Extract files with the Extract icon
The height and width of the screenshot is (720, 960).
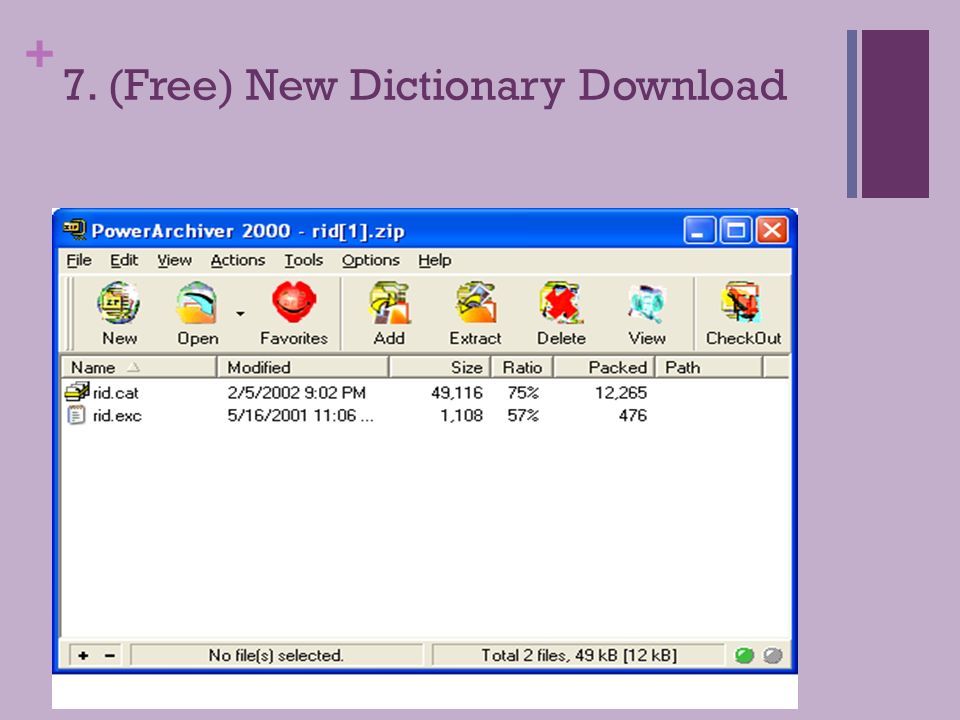pyautogui.click(x=476, y=303)
